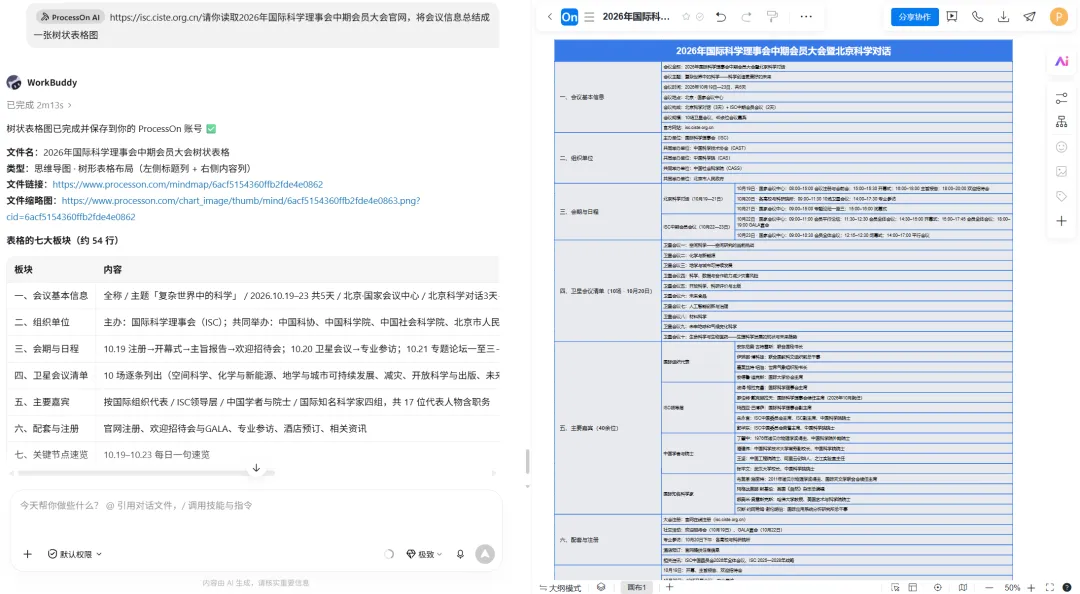Select 五、主要嘉宾 node in the canvas

point(608,428)
